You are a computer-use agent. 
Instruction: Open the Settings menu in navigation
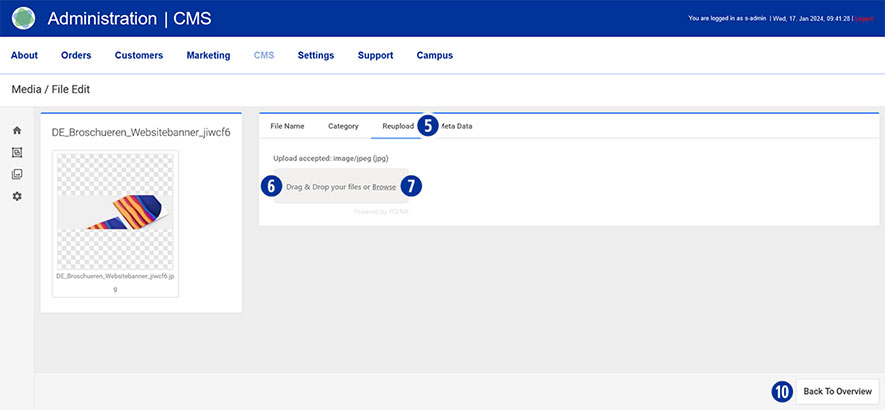[x=316, y=56]
